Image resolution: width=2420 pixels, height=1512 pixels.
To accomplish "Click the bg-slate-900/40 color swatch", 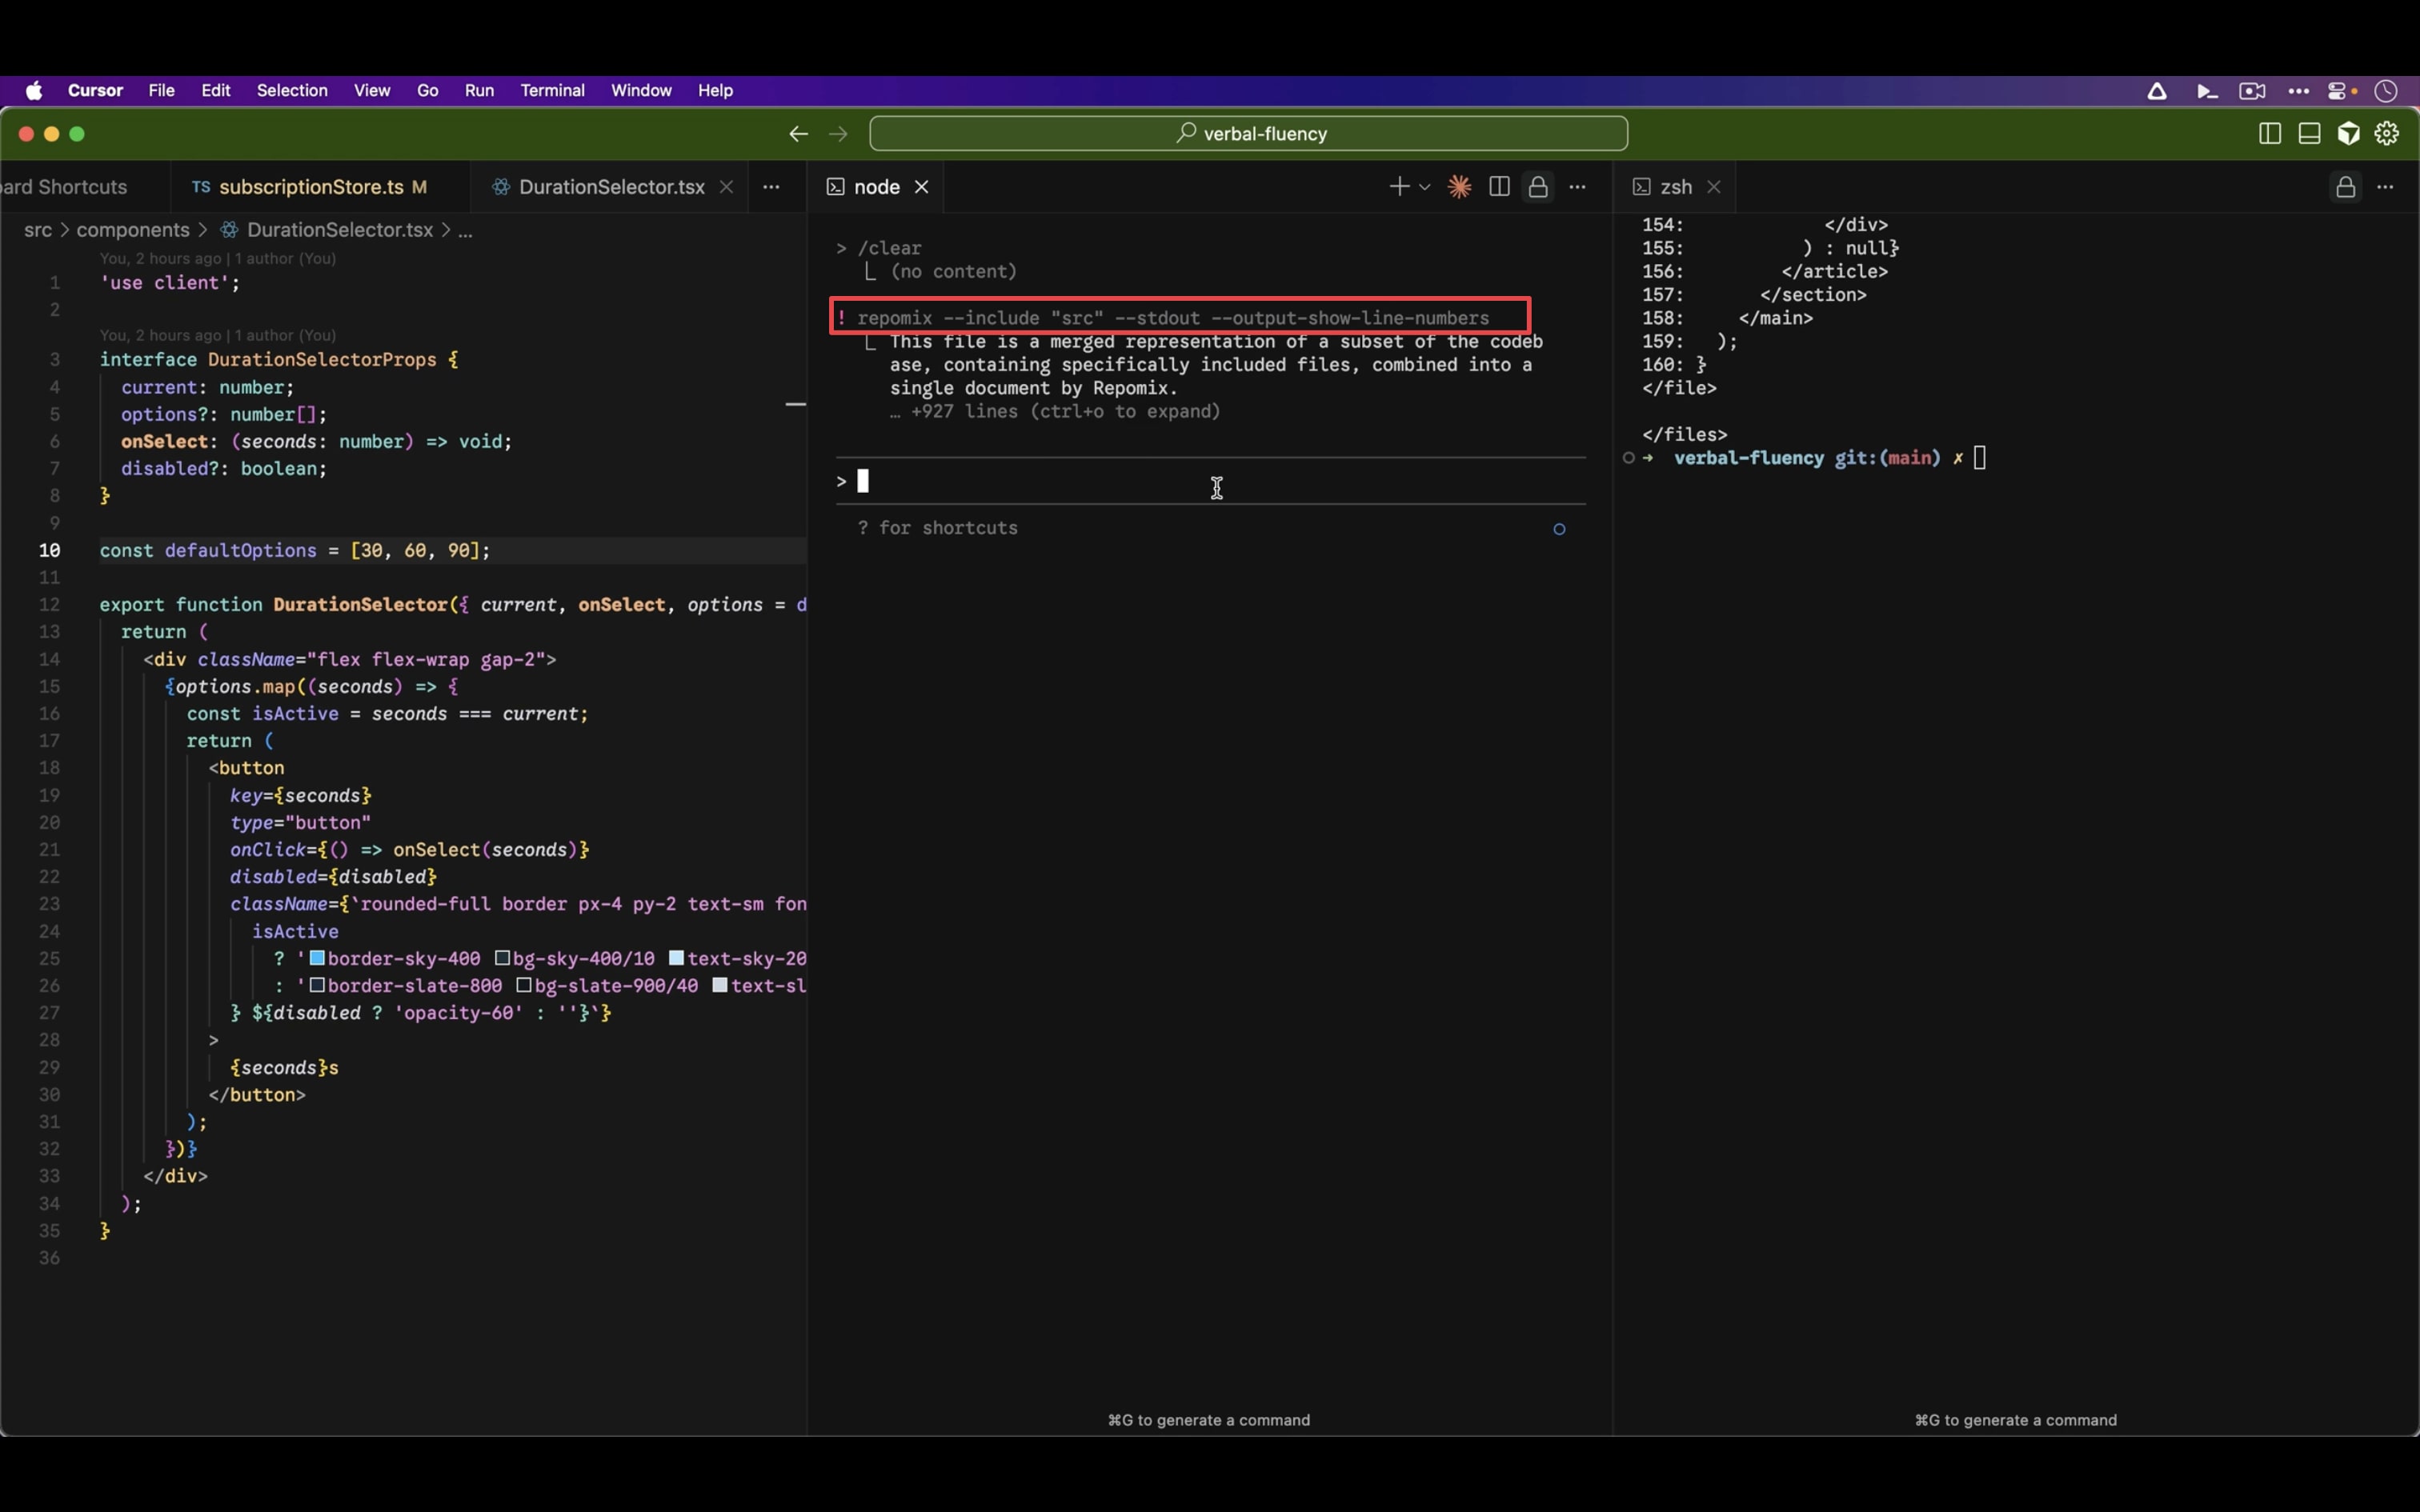I will click(x=523, y=985).
